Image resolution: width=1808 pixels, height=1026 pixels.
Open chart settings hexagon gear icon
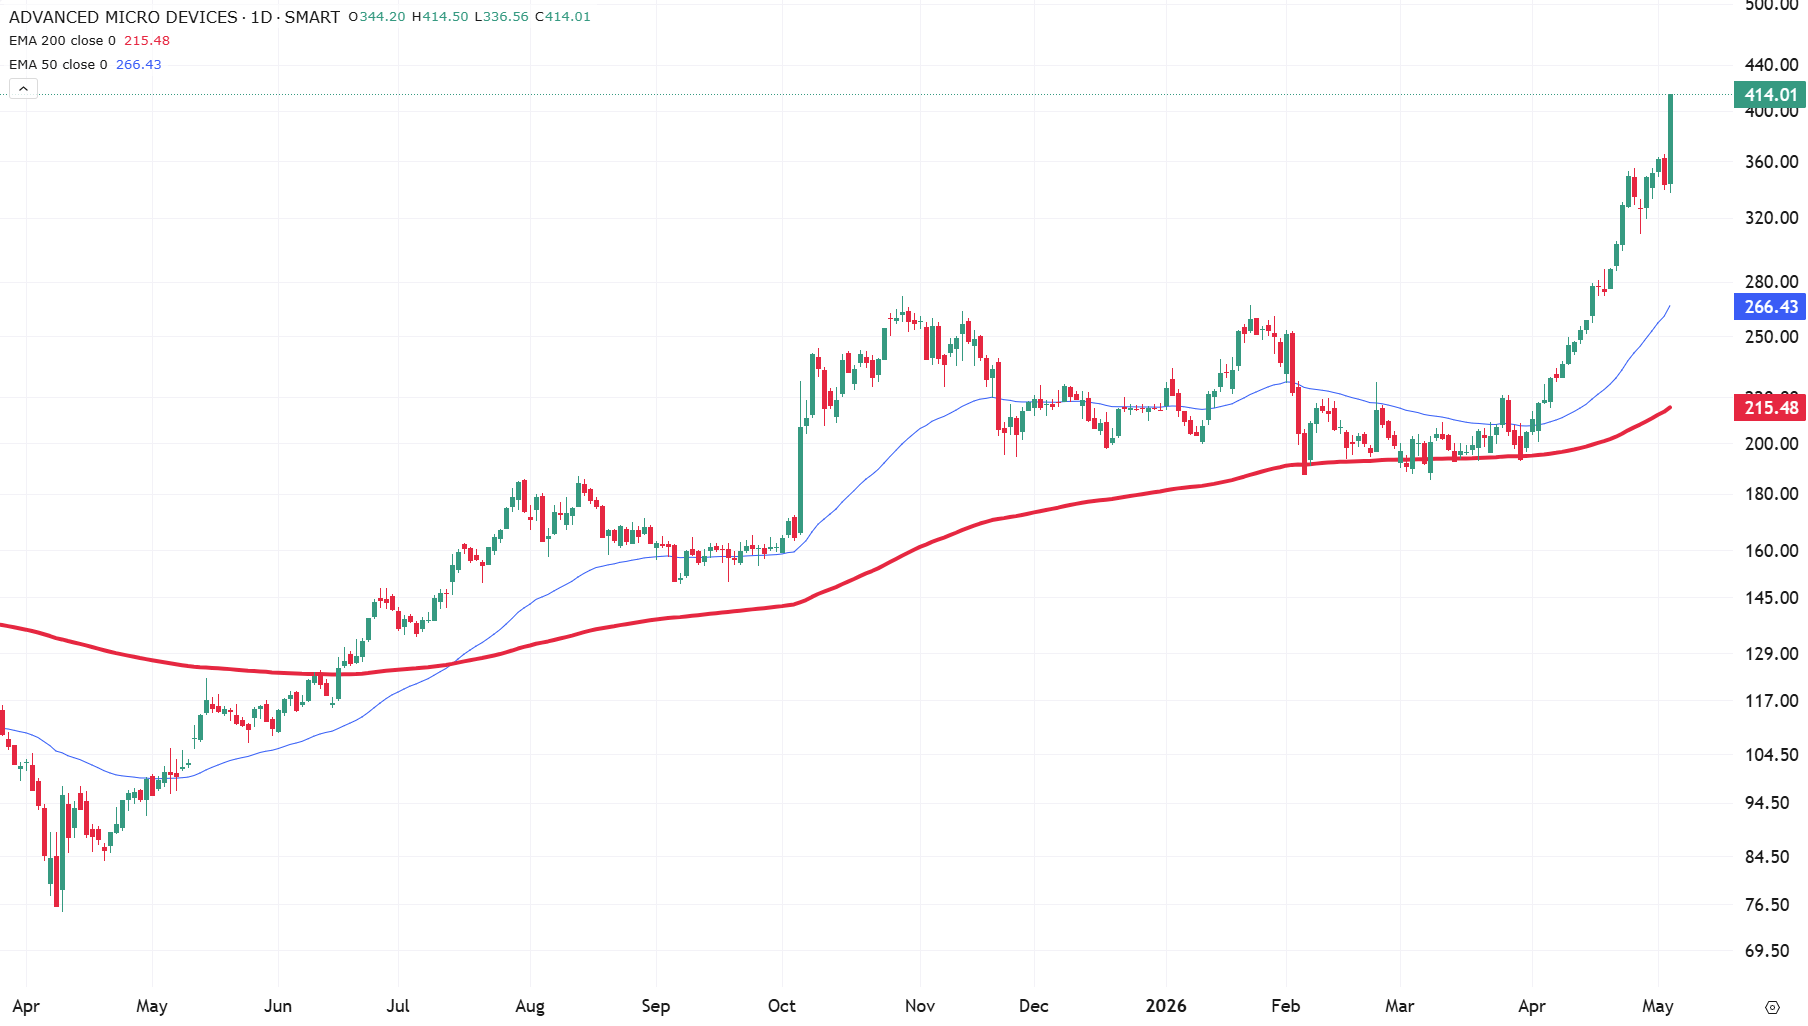click(x=1772, y=1007)
